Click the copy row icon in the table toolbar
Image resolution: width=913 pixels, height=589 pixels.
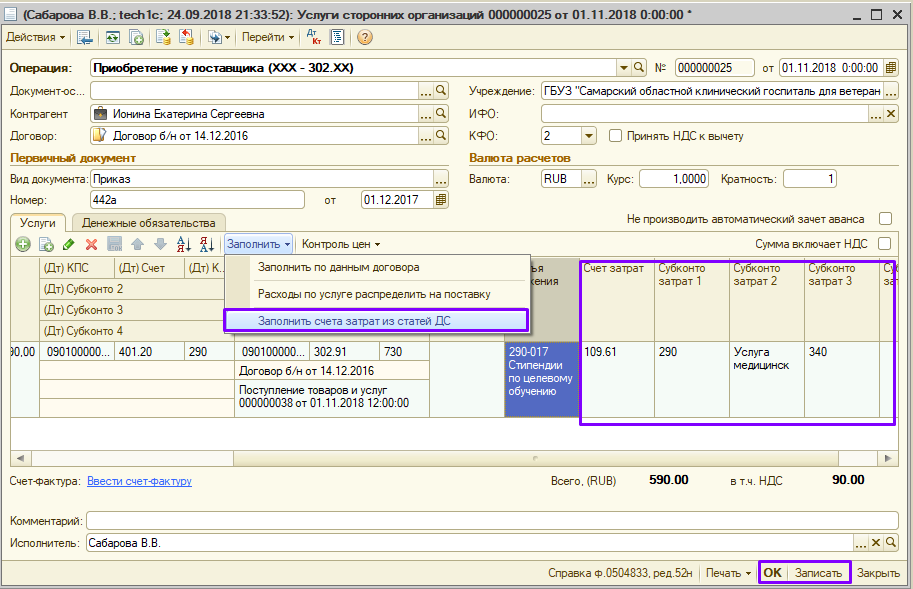click(45, 244)
